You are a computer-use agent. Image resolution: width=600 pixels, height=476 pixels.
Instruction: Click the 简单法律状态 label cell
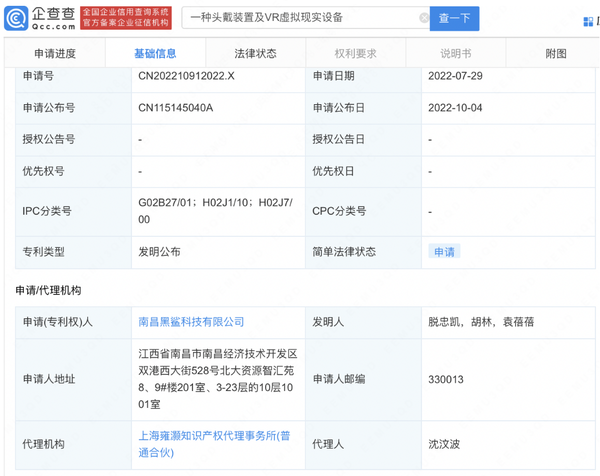[x=363, y=252]
